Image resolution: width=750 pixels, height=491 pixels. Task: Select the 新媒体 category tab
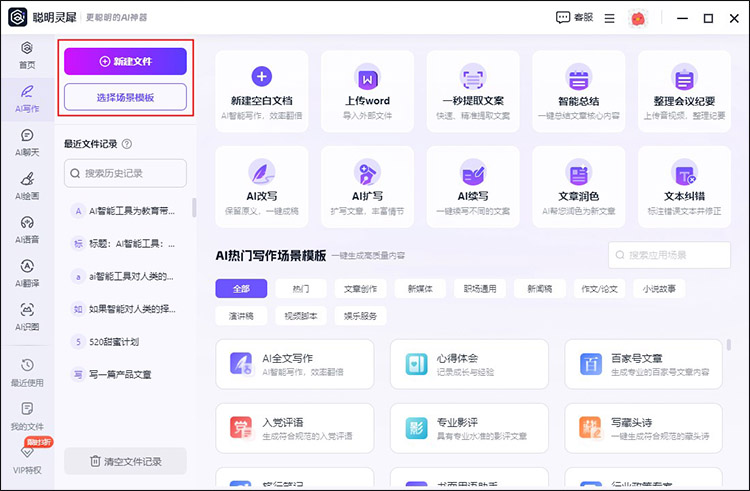[x=420, y=288]
